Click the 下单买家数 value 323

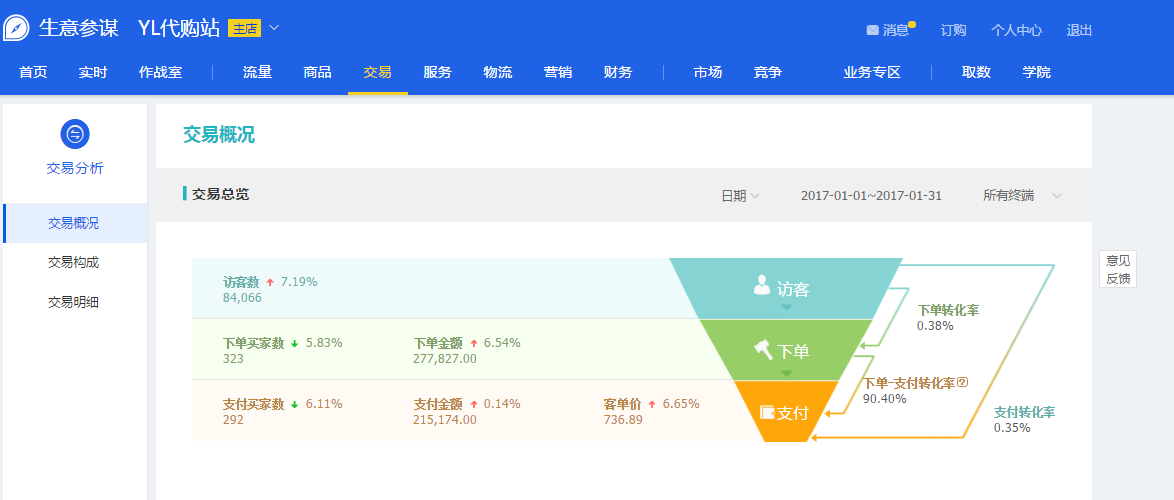click(x=233, y=359)
